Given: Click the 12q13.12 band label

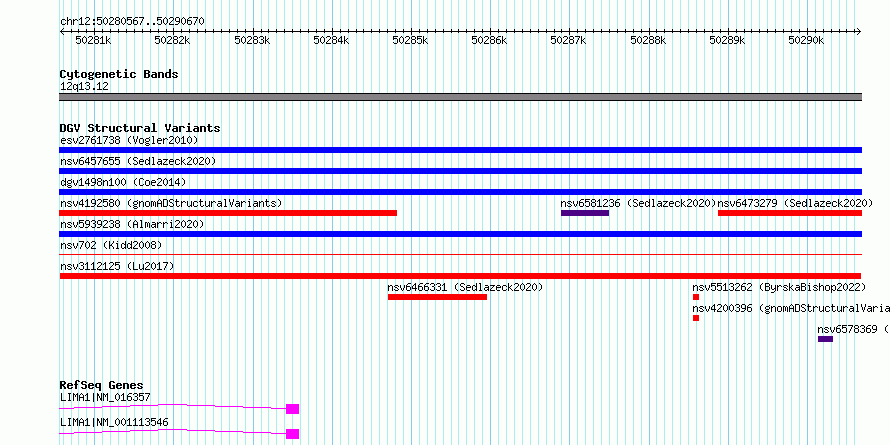Looking at the screenshot, I should [84, 87].
